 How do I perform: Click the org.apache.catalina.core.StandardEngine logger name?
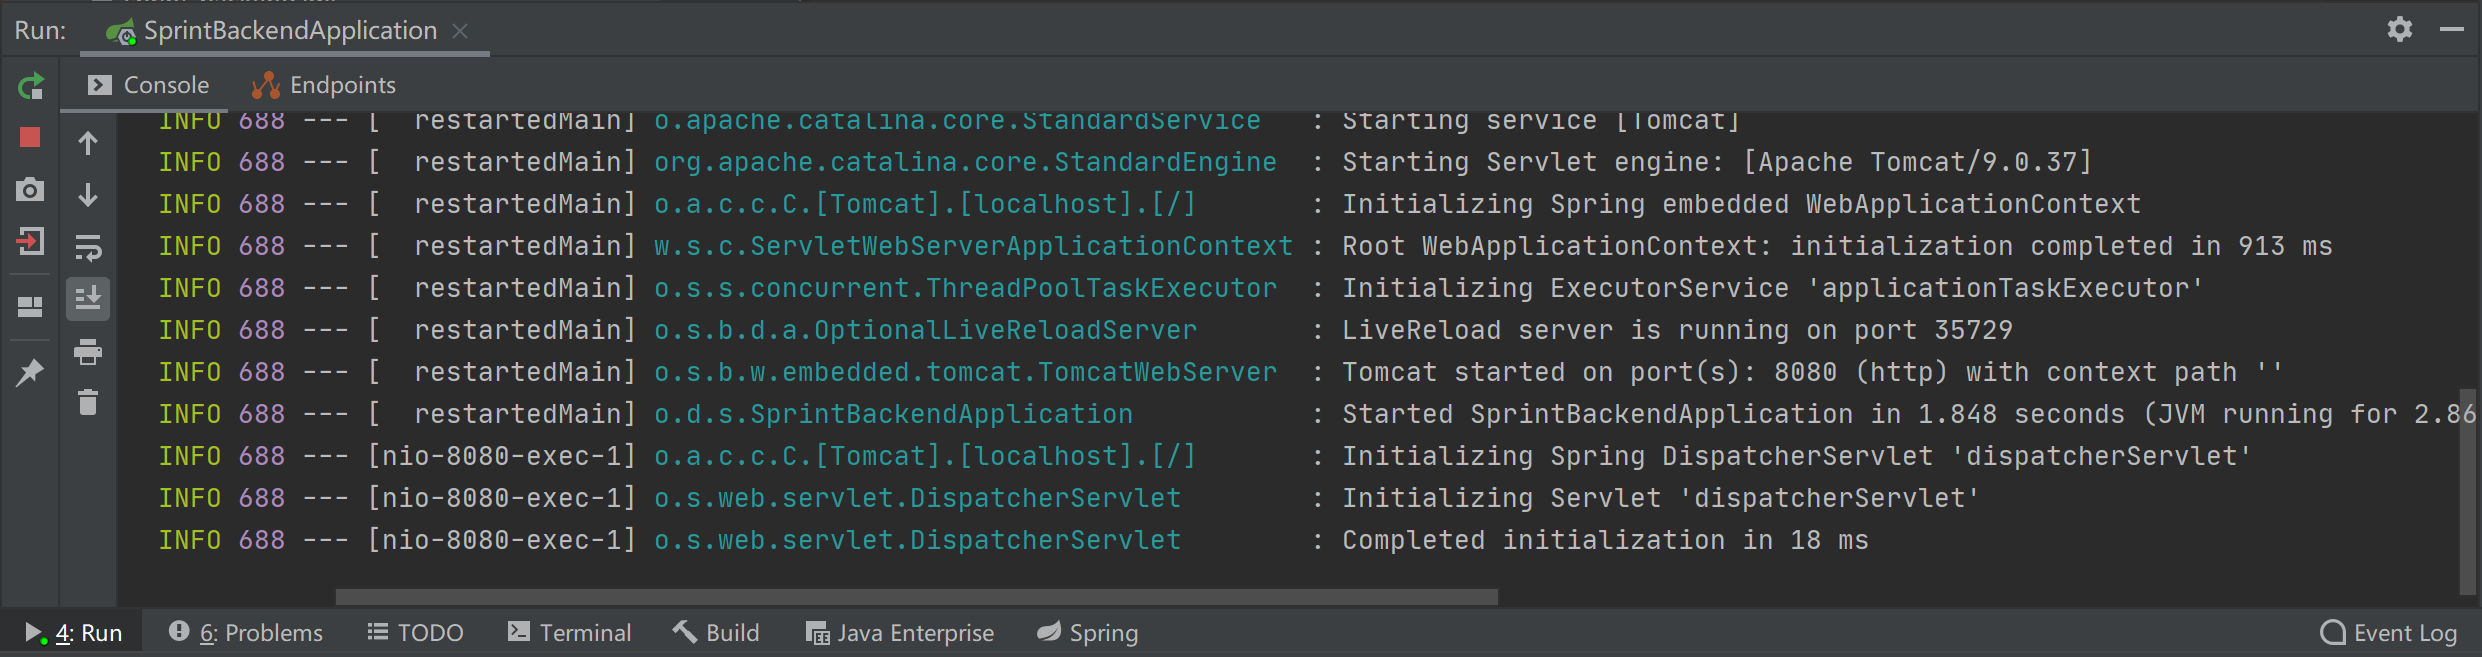965,162
